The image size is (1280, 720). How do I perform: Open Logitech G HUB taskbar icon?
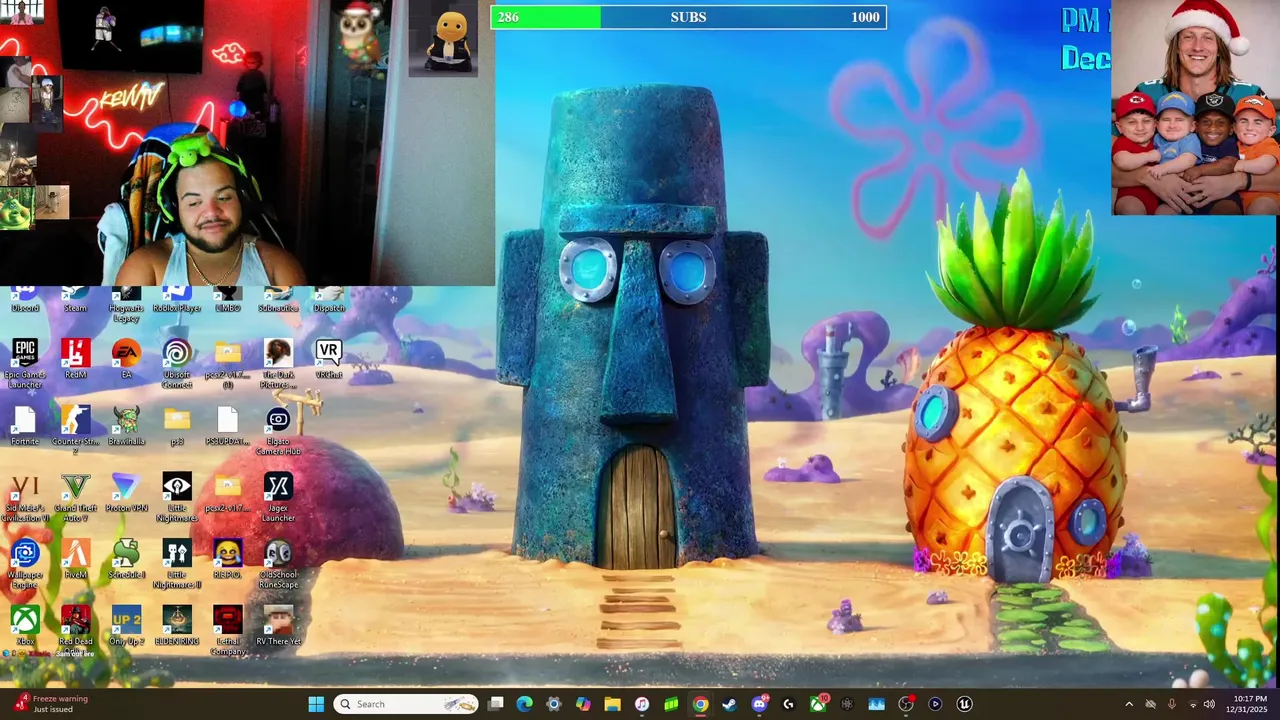(x=788, y=704)
